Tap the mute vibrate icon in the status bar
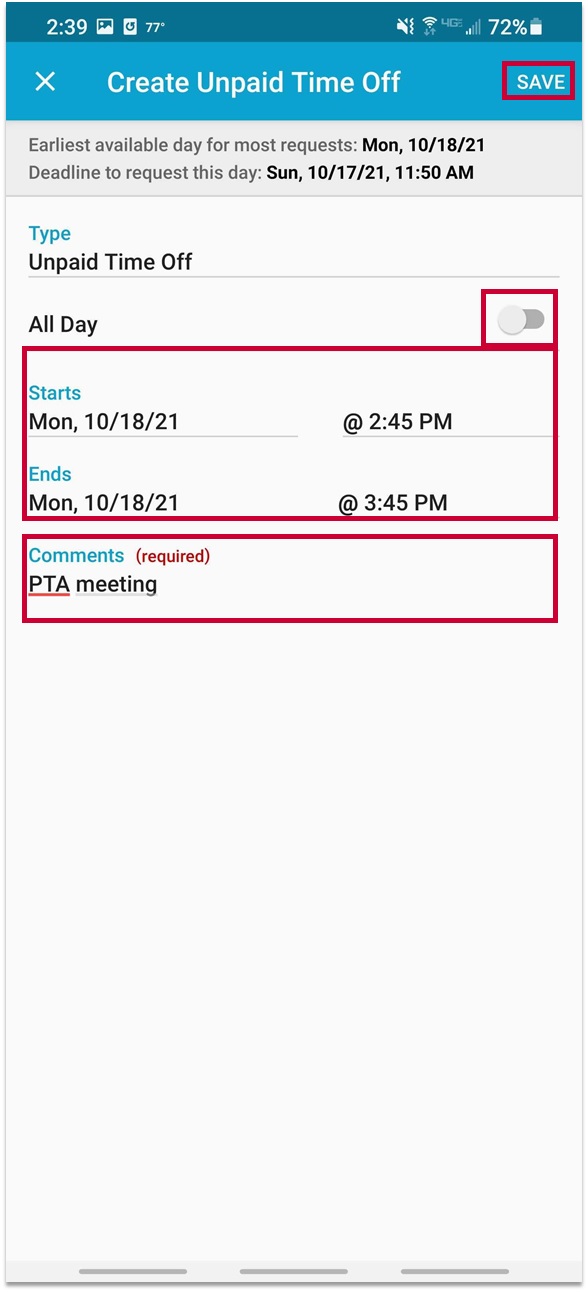 click(x=405, y=27)
